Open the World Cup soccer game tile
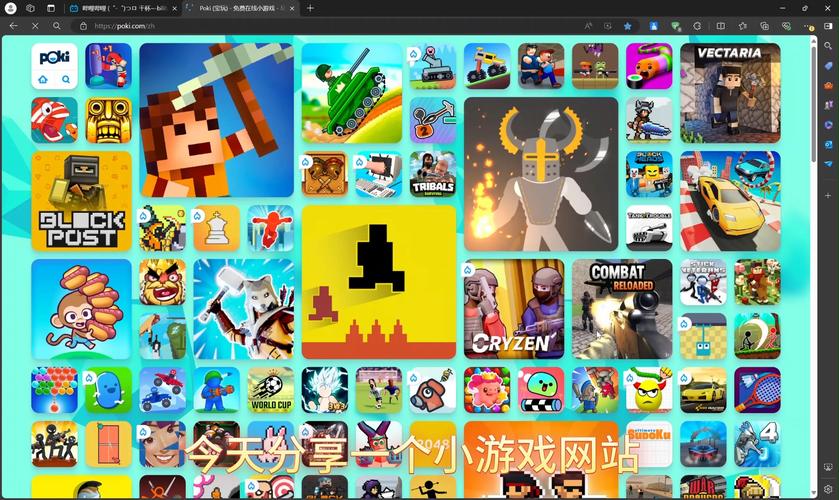Screen dimensions: 839x500 [271, 390]
